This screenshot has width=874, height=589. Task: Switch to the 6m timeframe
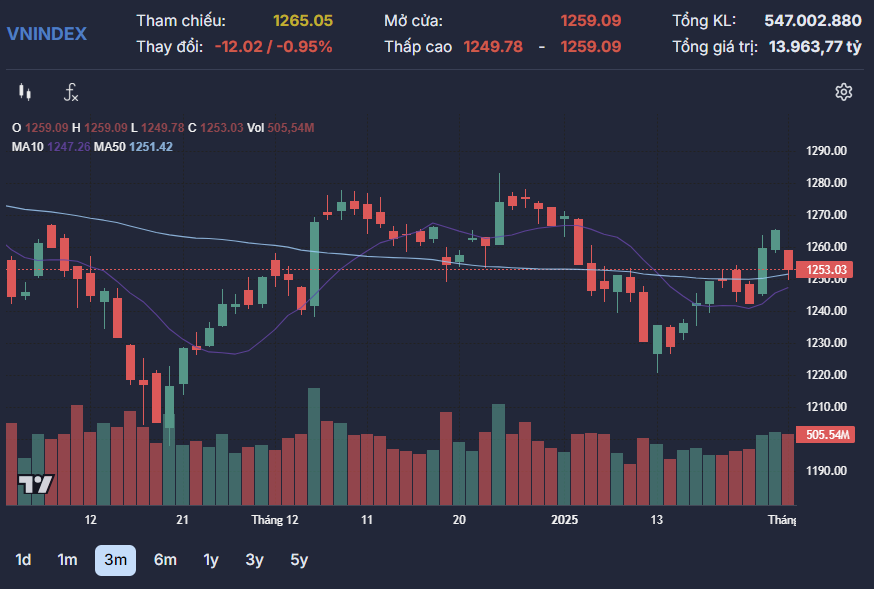(165, 560)
